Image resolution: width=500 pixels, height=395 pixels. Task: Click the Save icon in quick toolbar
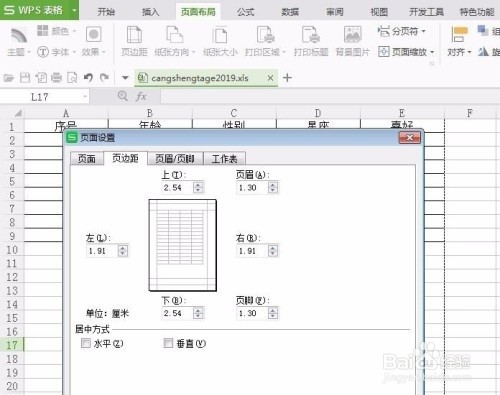coord(25,78)
